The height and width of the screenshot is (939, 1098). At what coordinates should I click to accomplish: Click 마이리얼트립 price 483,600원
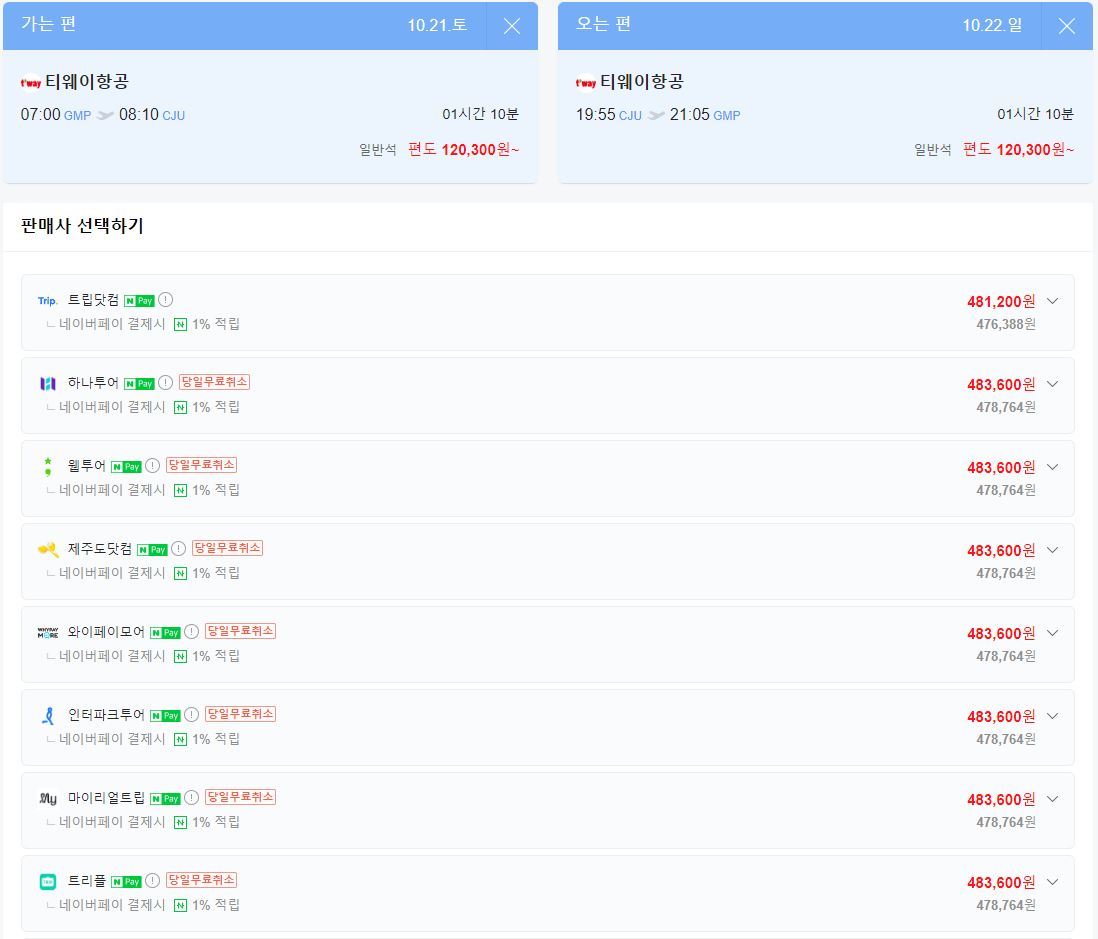click(x=1001, y=800)
